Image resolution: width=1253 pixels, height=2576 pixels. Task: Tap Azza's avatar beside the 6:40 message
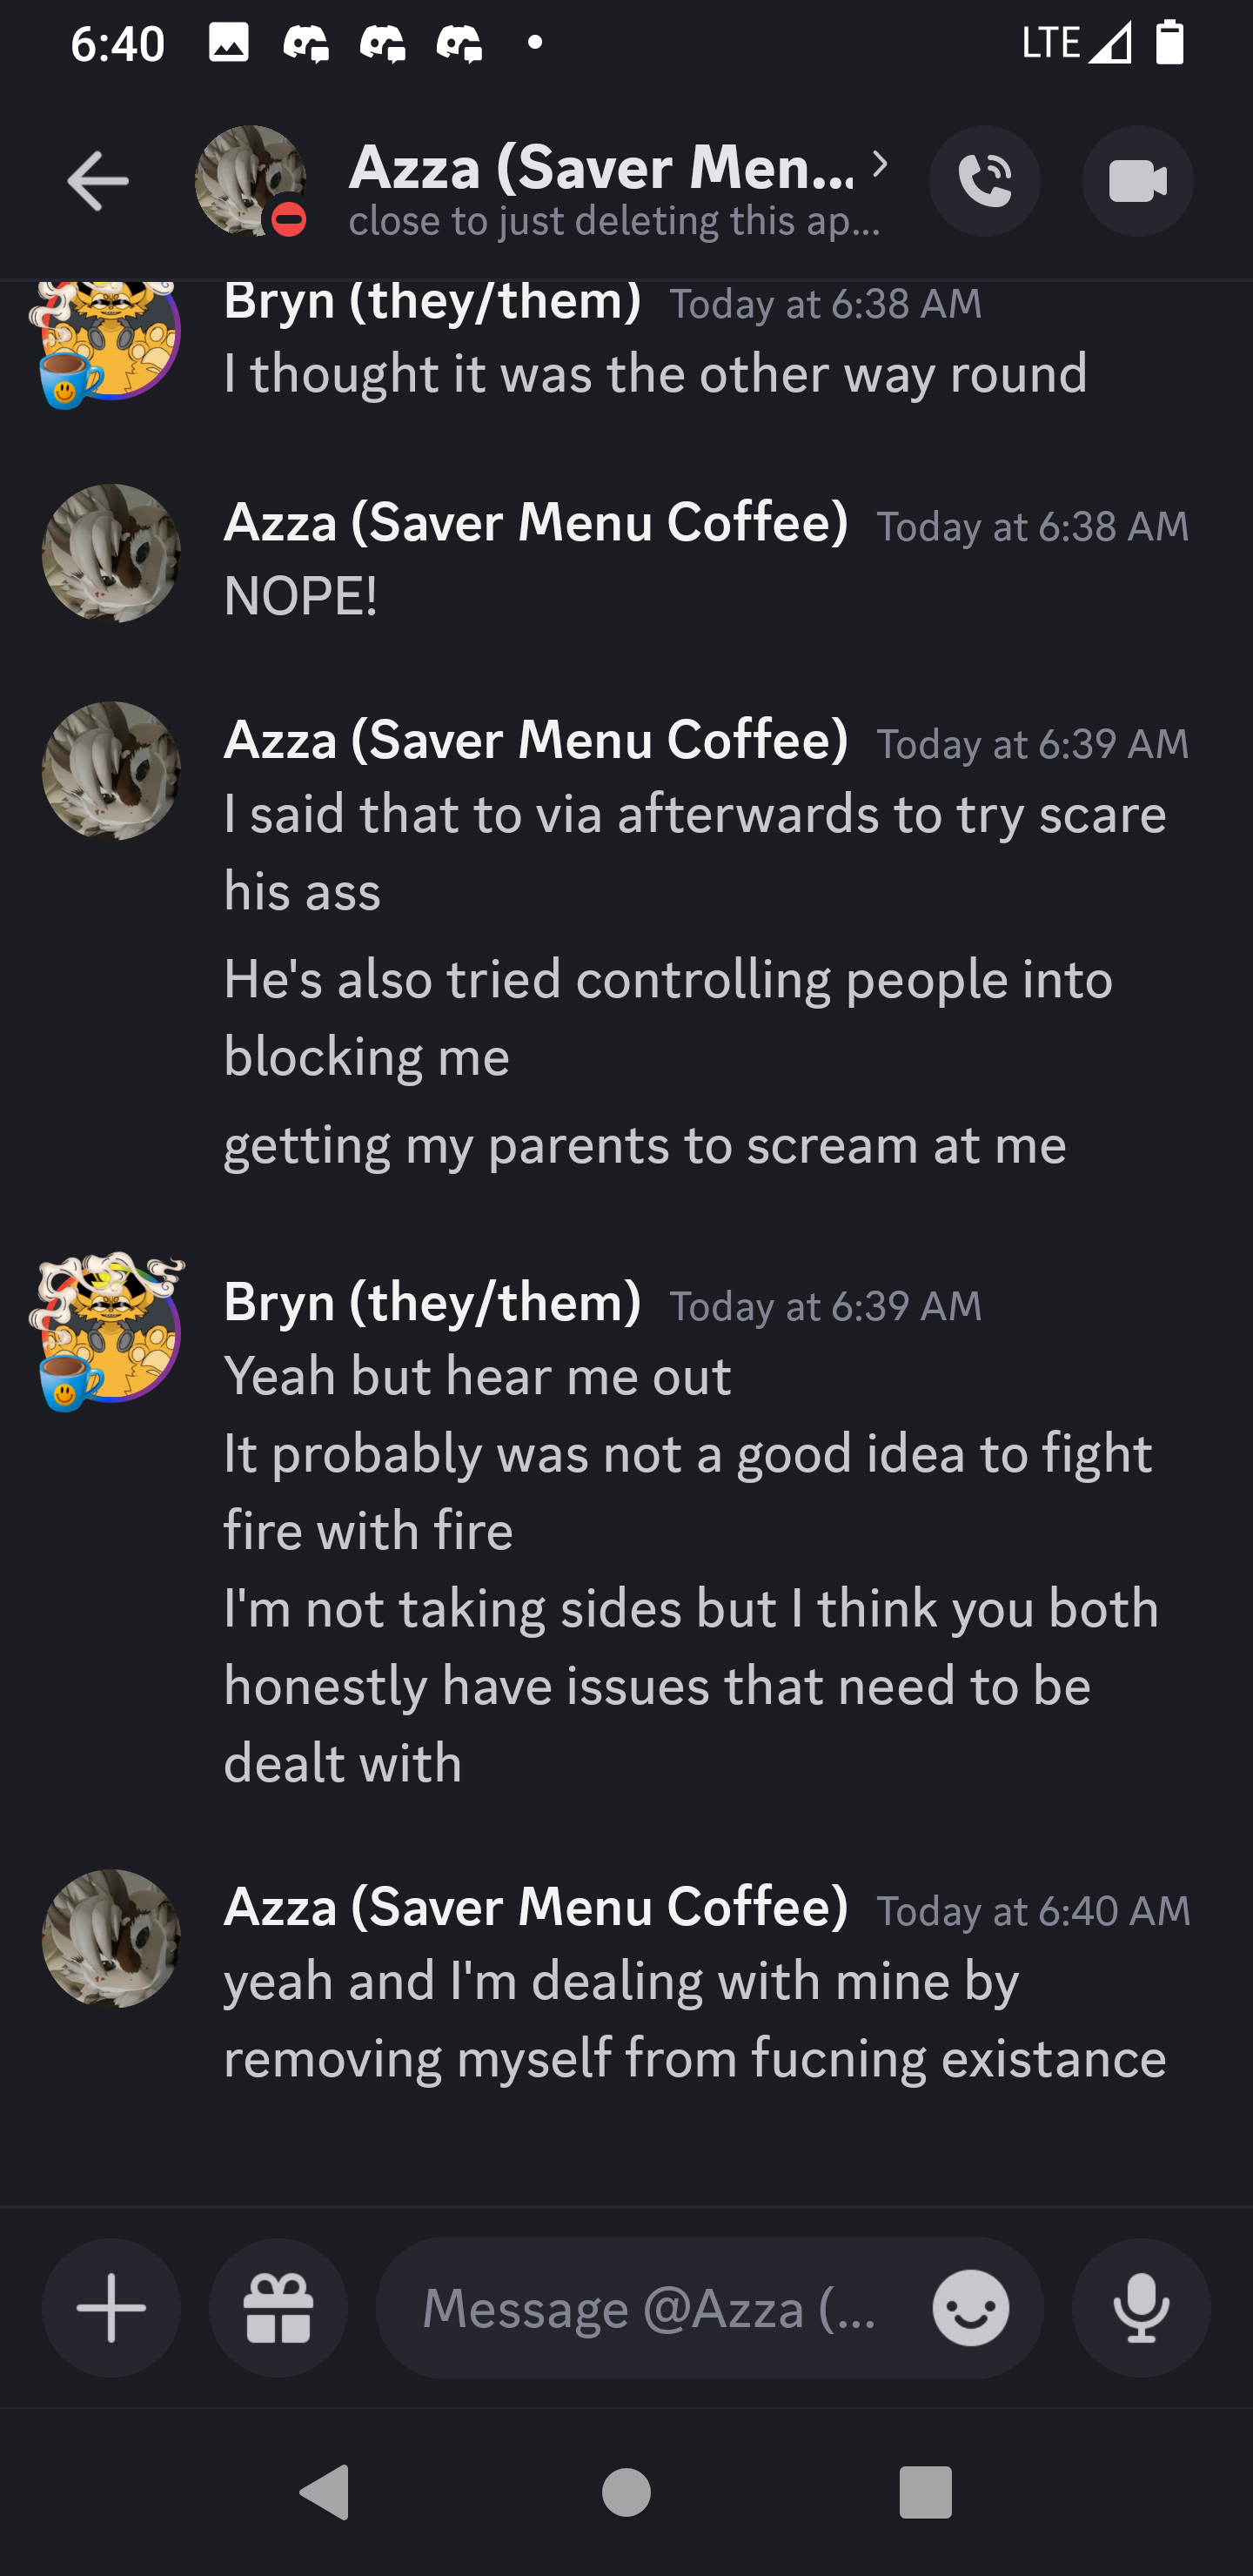(111, 1938)
